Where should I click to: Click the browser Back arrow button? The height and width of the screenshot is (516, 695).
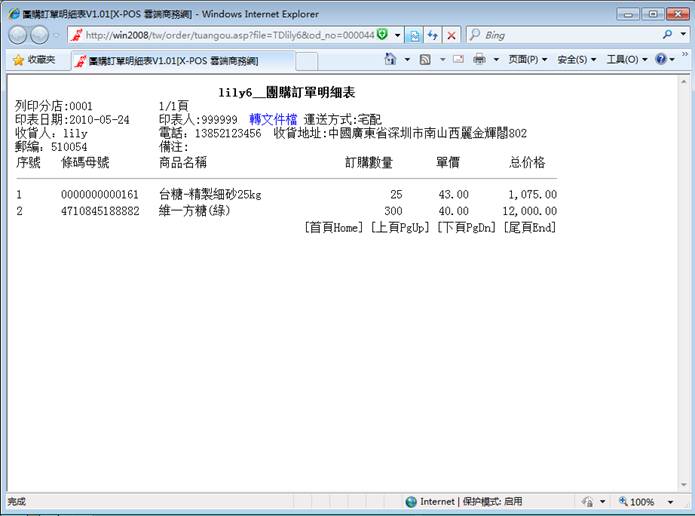point(19,35)
